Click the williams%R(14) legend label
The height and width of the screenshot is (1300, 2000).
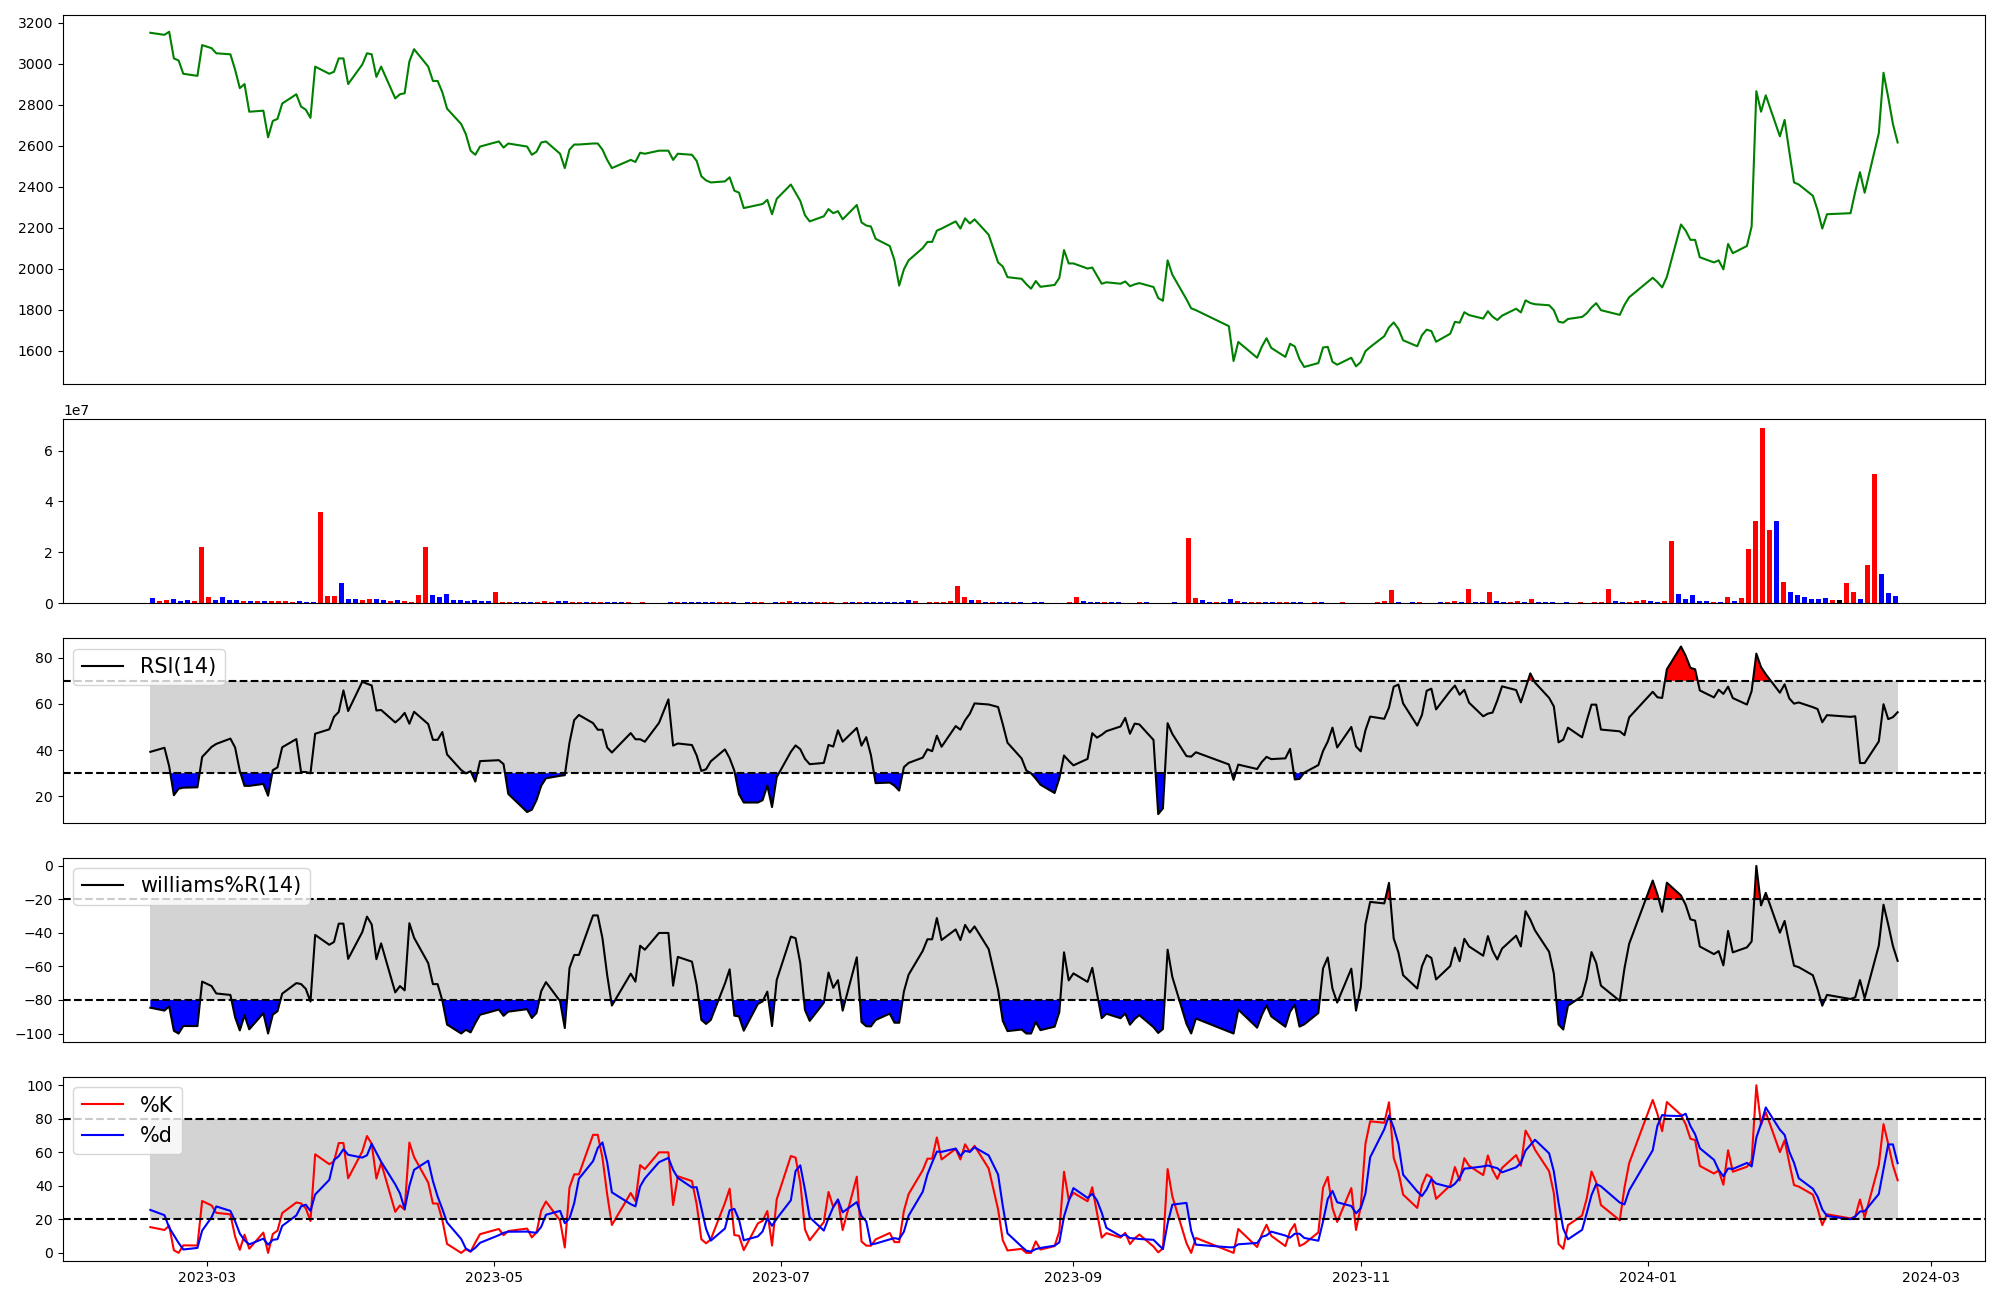coord(220,885)
